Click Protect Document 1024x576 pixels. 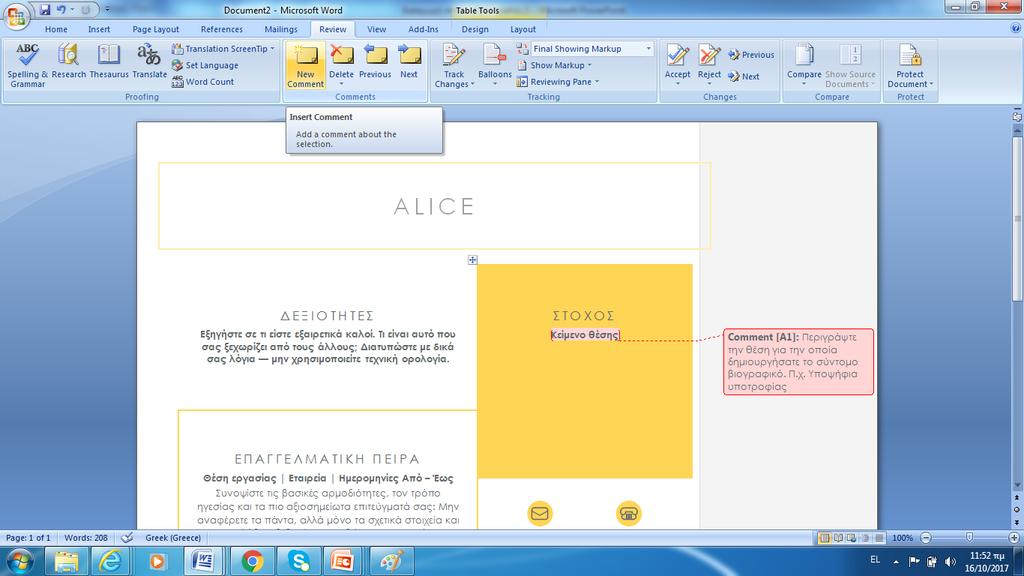click(910, 65)
